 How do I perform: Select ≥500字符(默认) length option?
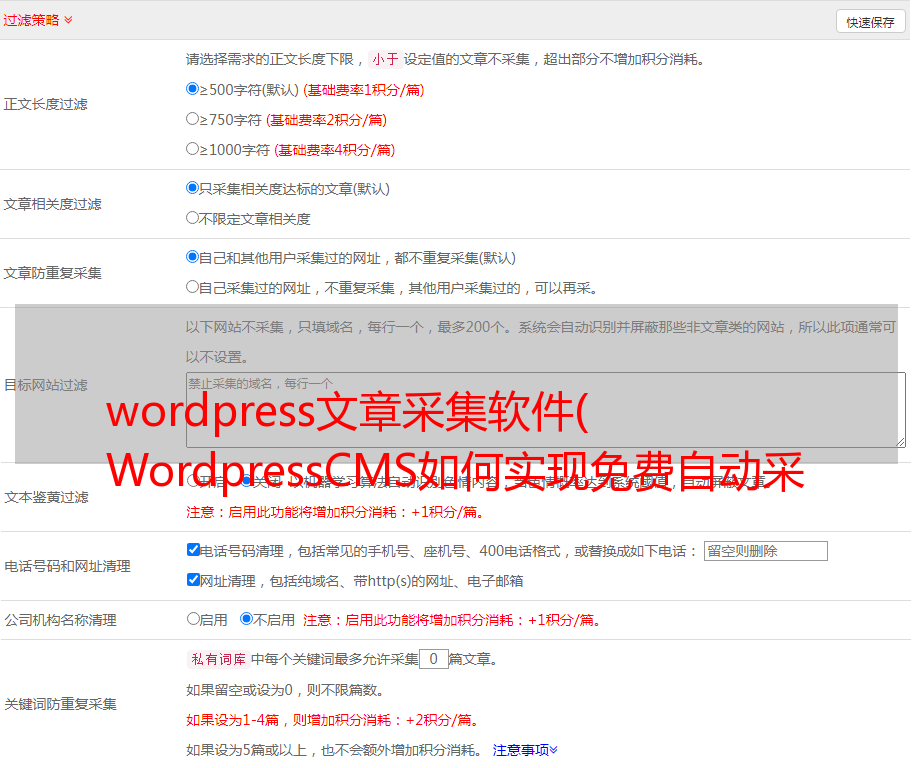click(x=193, y=88)
